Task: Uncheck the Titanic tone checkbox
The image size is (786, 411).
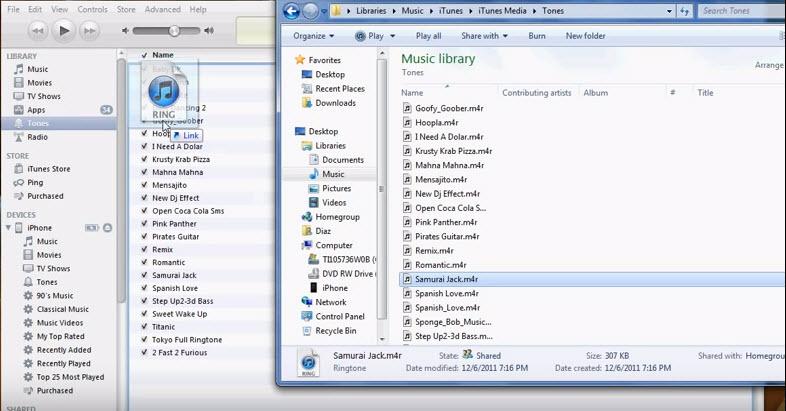Action: tap(144, 327)
